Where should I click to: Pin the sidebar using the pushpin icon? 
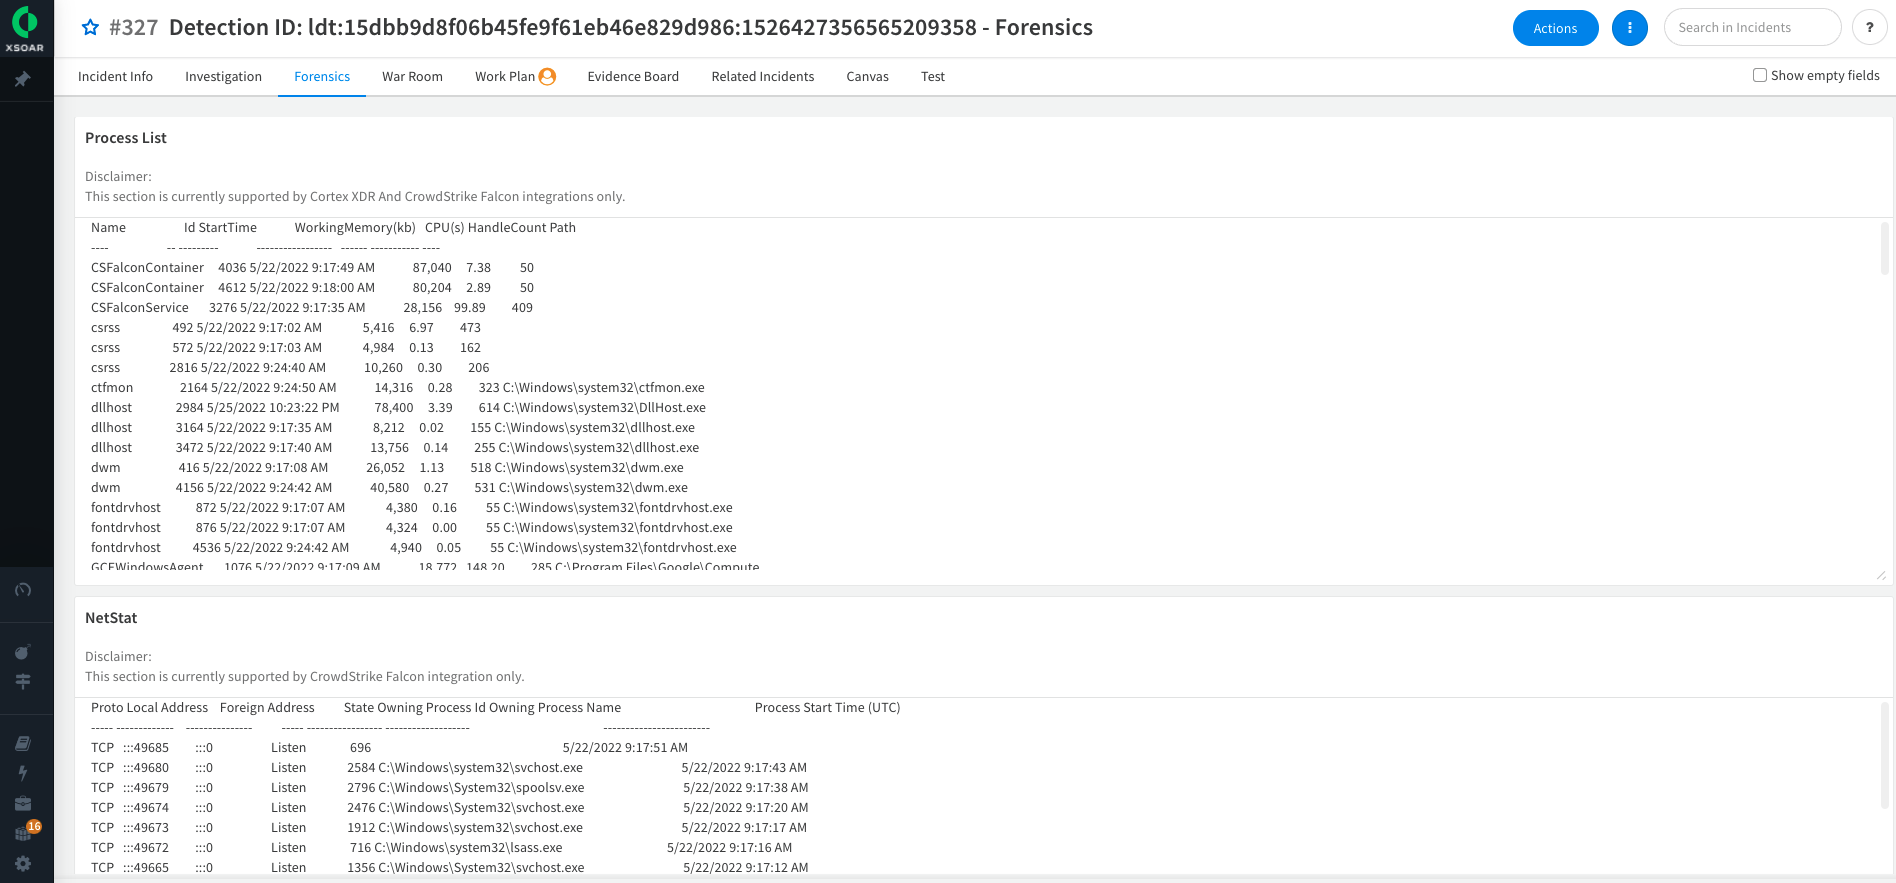[x=23, y=79]
